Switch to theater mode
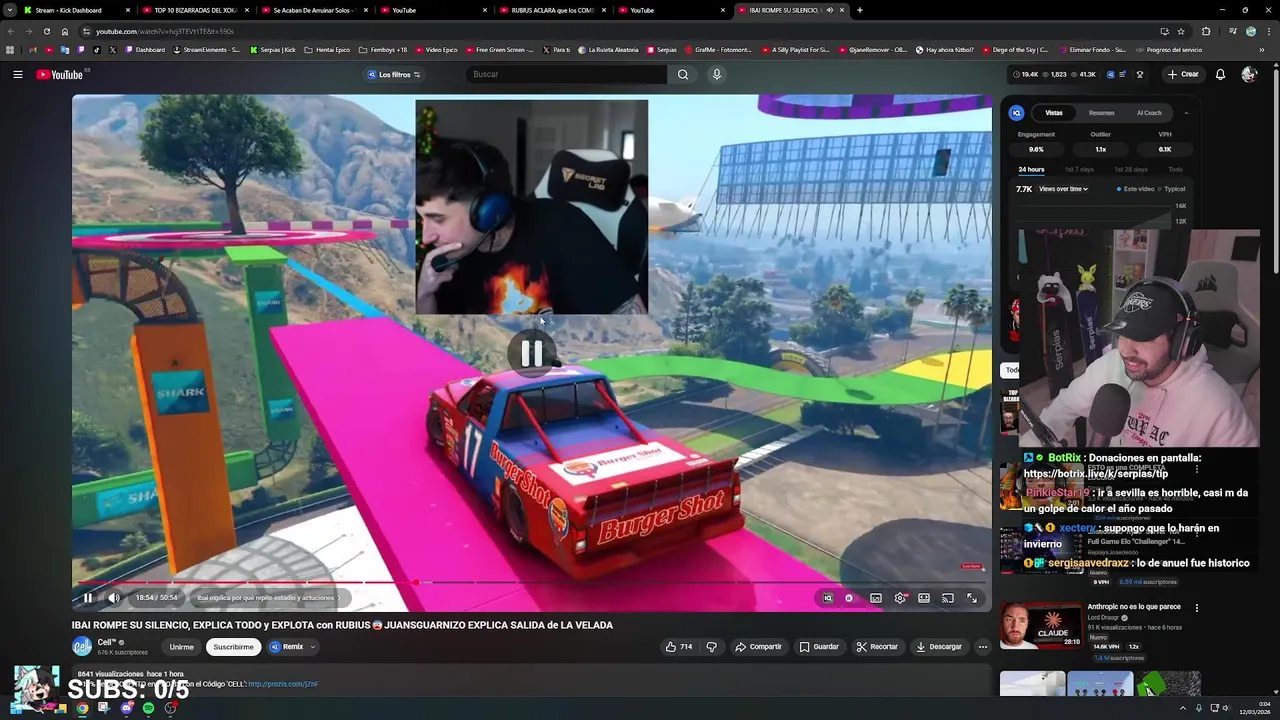1280x720 pixels. pyautogui.click(x=924, y=598)
